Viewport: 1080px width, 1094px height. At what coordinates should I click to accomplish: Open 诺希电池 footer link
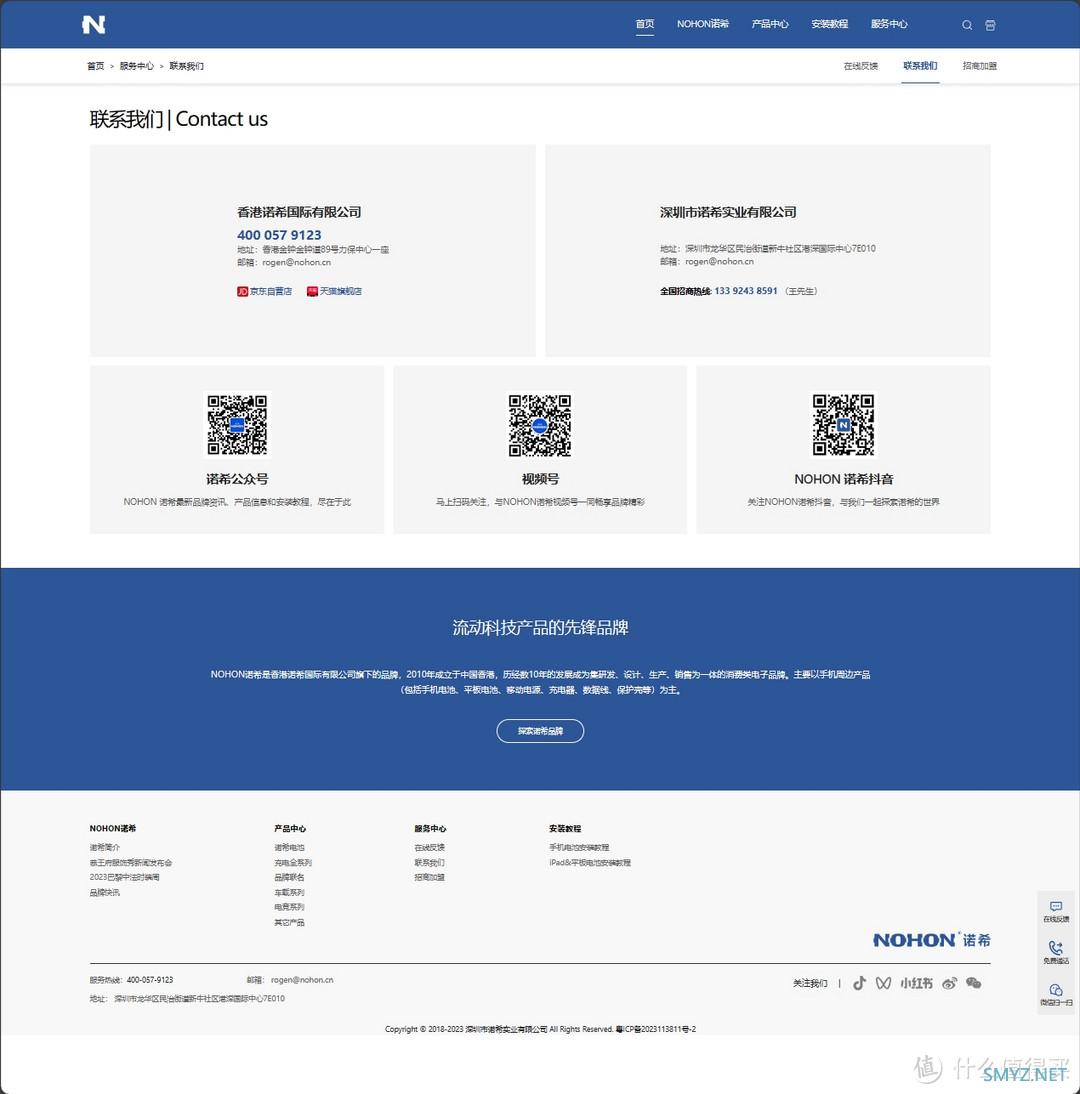(x=289, y=847)
